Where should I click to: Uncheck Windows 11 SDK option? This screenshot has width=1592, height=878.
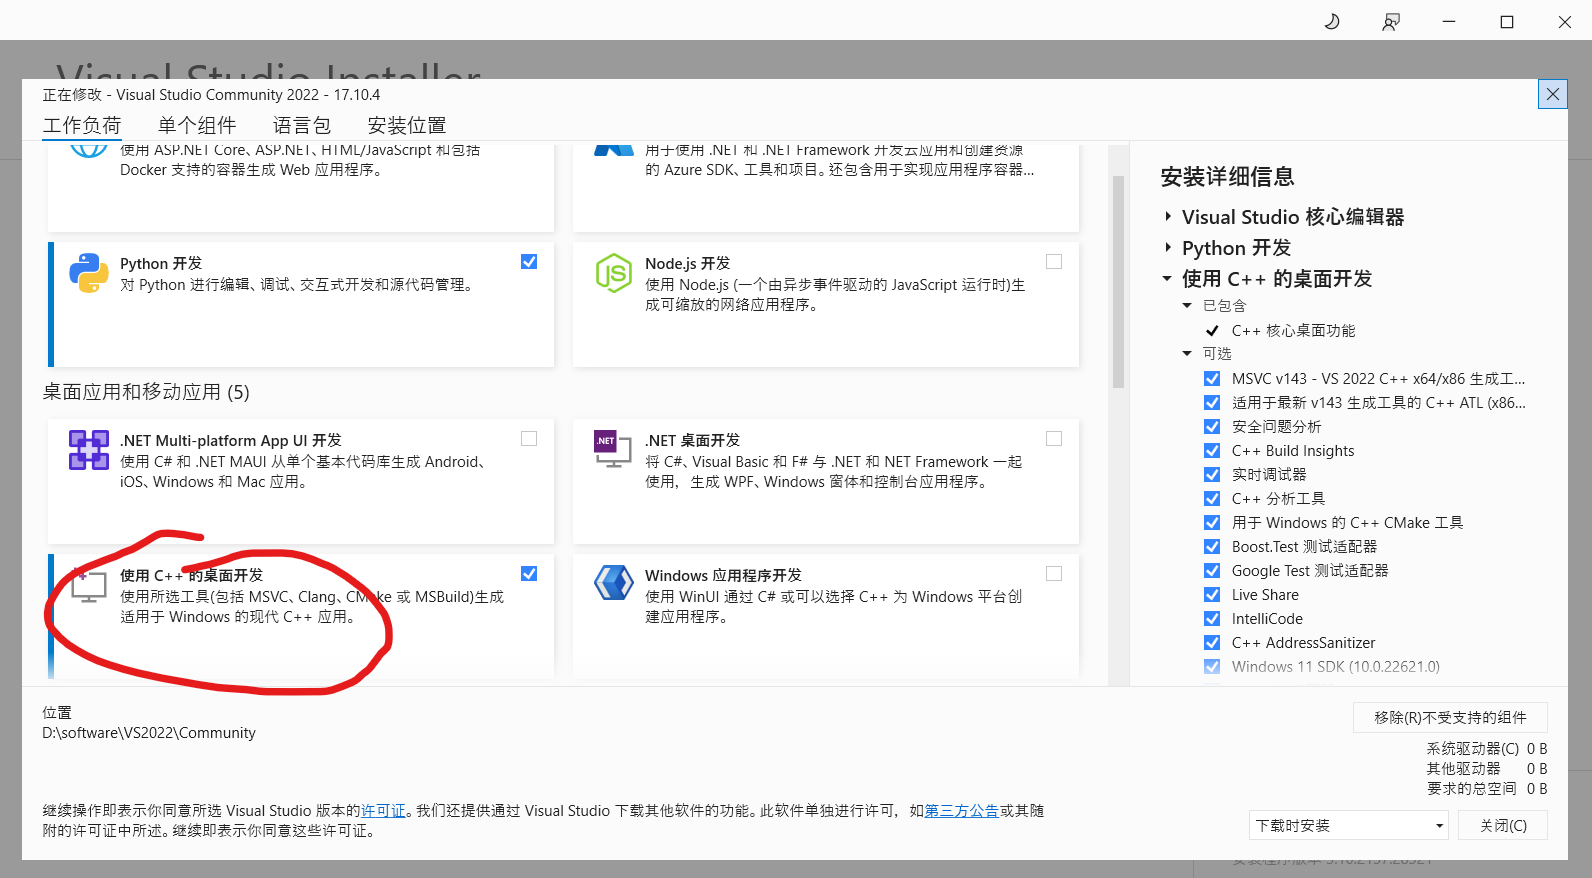click(x=1212, y=667)
